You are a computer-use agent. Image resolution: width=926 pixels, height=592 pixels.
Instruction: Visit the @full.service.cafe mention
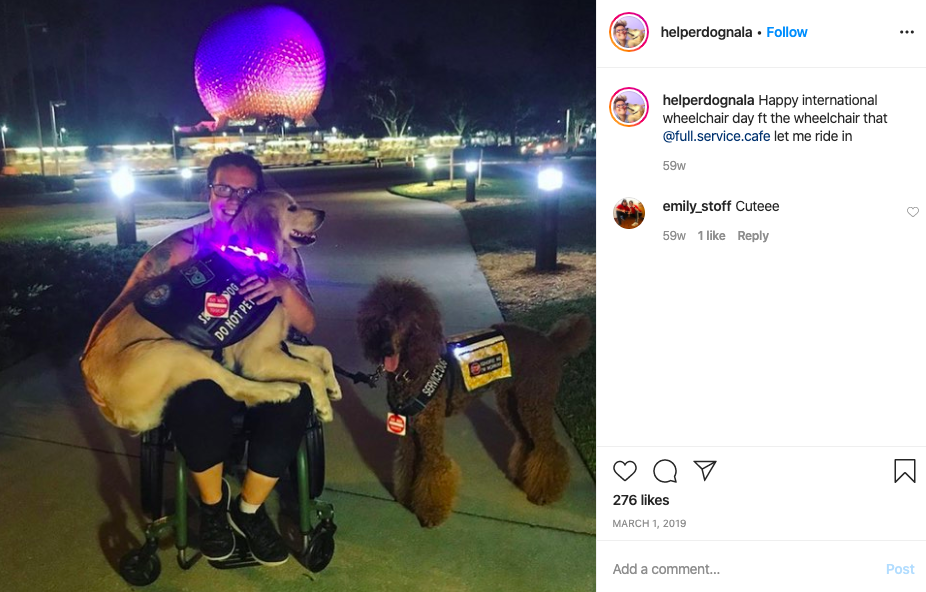[x=716, y=136]
